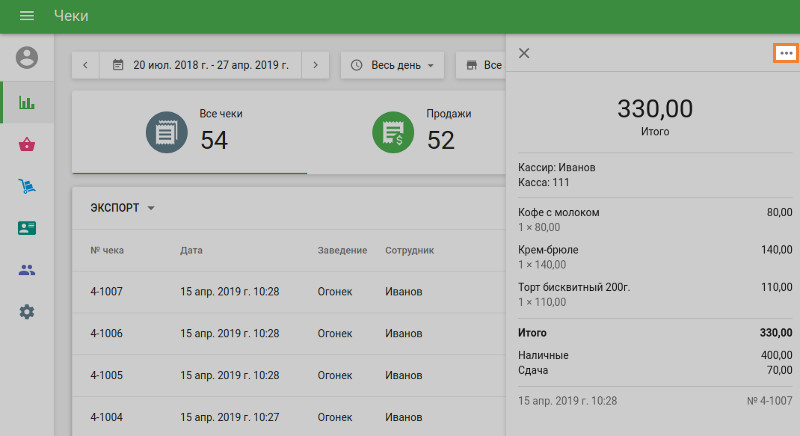Switch to the 'Все чеки' tab
The height and width of the screenshot is (436, 800).
coord(190,132)
